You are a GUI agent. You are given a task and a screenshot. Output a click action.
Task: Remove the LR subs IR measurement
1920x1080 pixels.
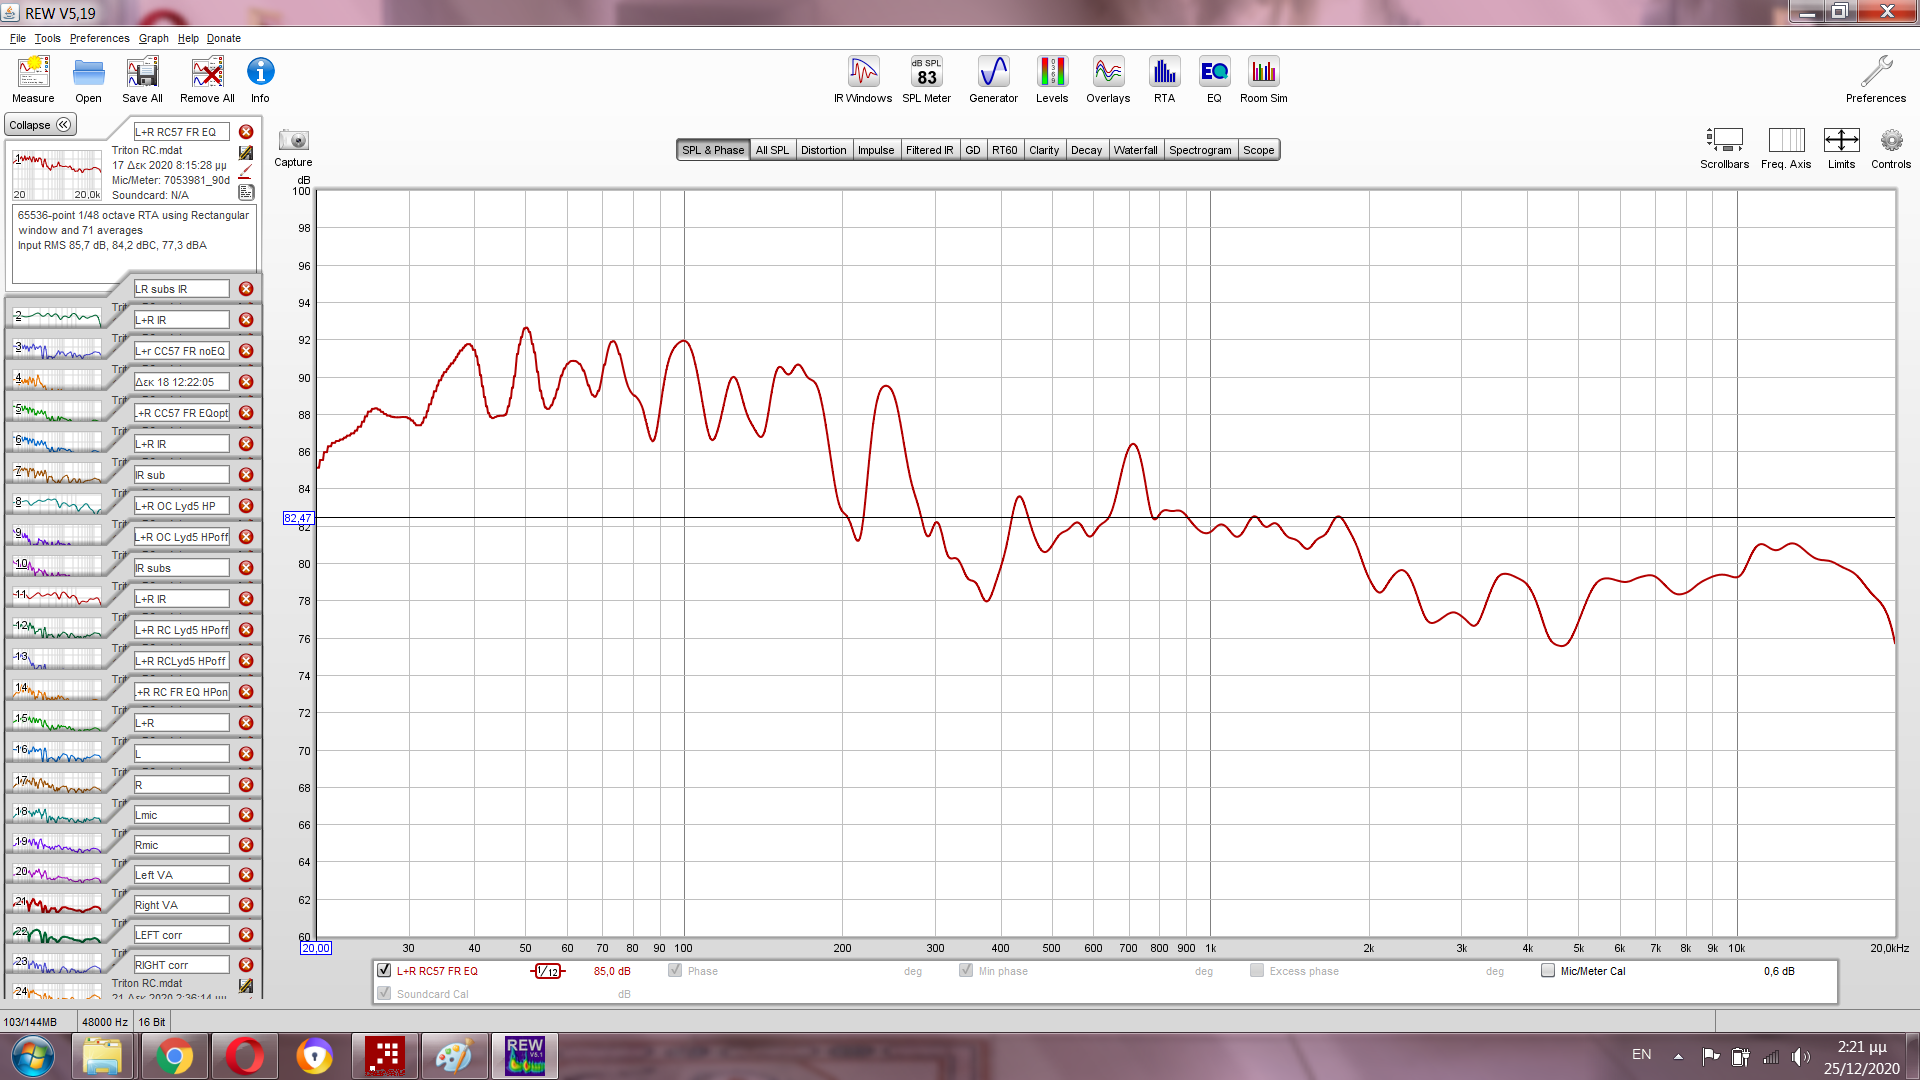tap(246, 289)
